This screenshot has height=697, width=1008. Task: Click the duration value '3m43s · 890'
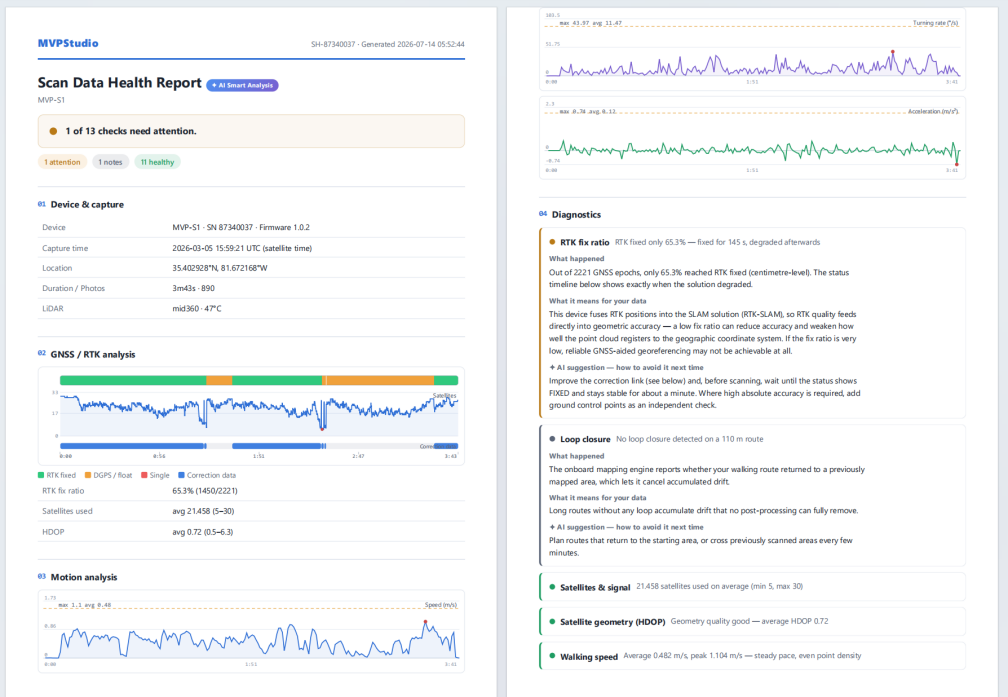click(x=193, y=288)
